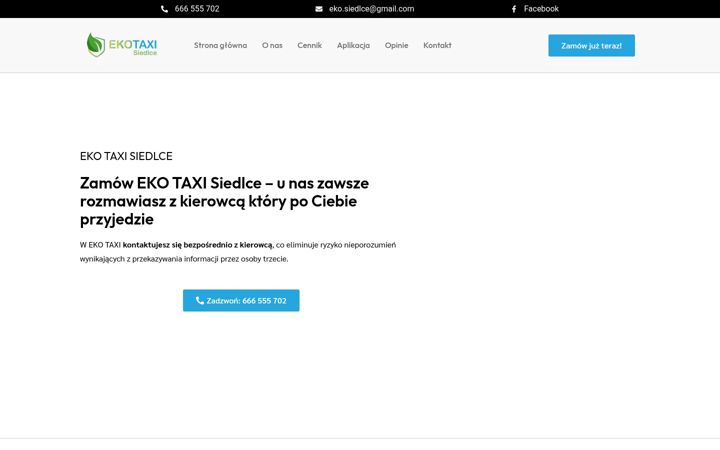Open the Opinie page
Screen dimensions: 720x450
point(396,45)
